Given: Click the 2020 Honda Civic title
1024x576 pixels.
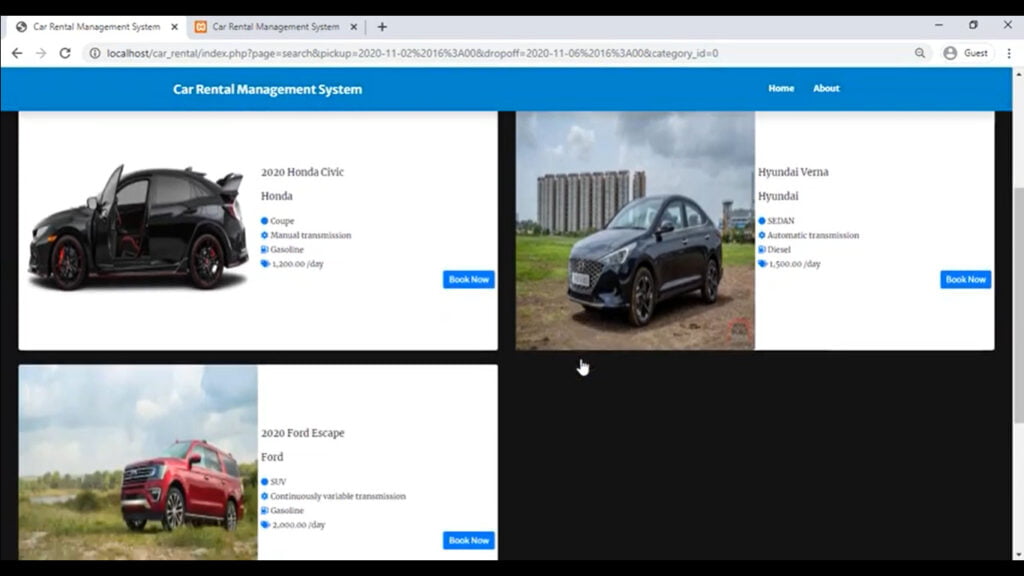Looking at the screenshot, I should tap(302, 172).
